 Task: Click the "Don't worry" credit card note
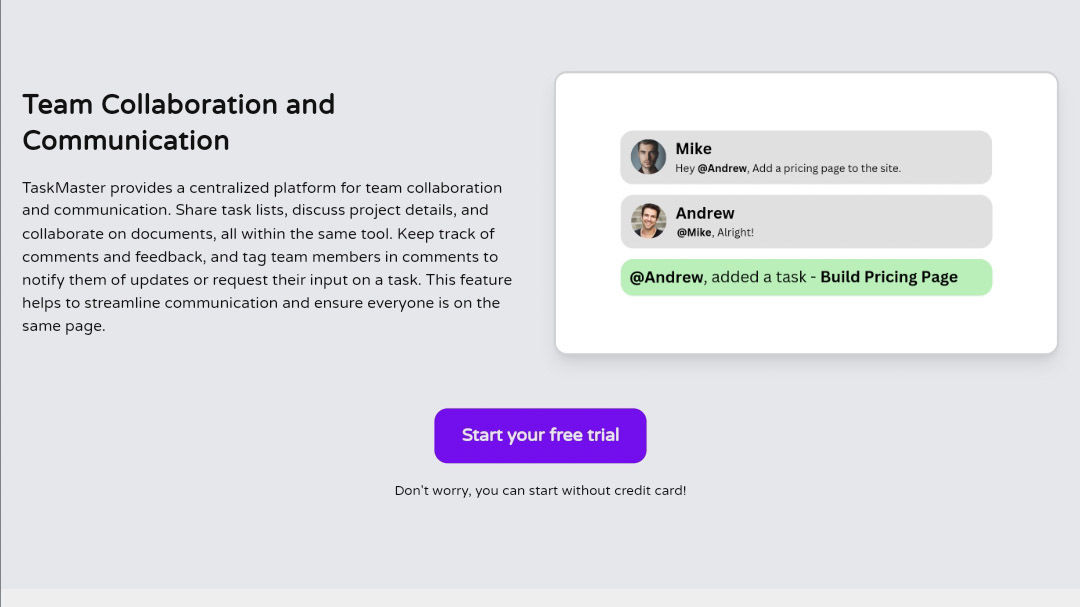click(x=540, y=491)
